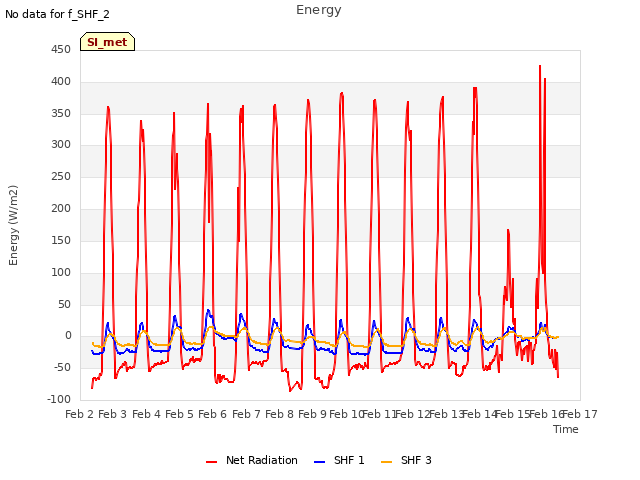Click the 250 y-axis tick label
This screenshot has height=480, width=640.
[61, 176]
